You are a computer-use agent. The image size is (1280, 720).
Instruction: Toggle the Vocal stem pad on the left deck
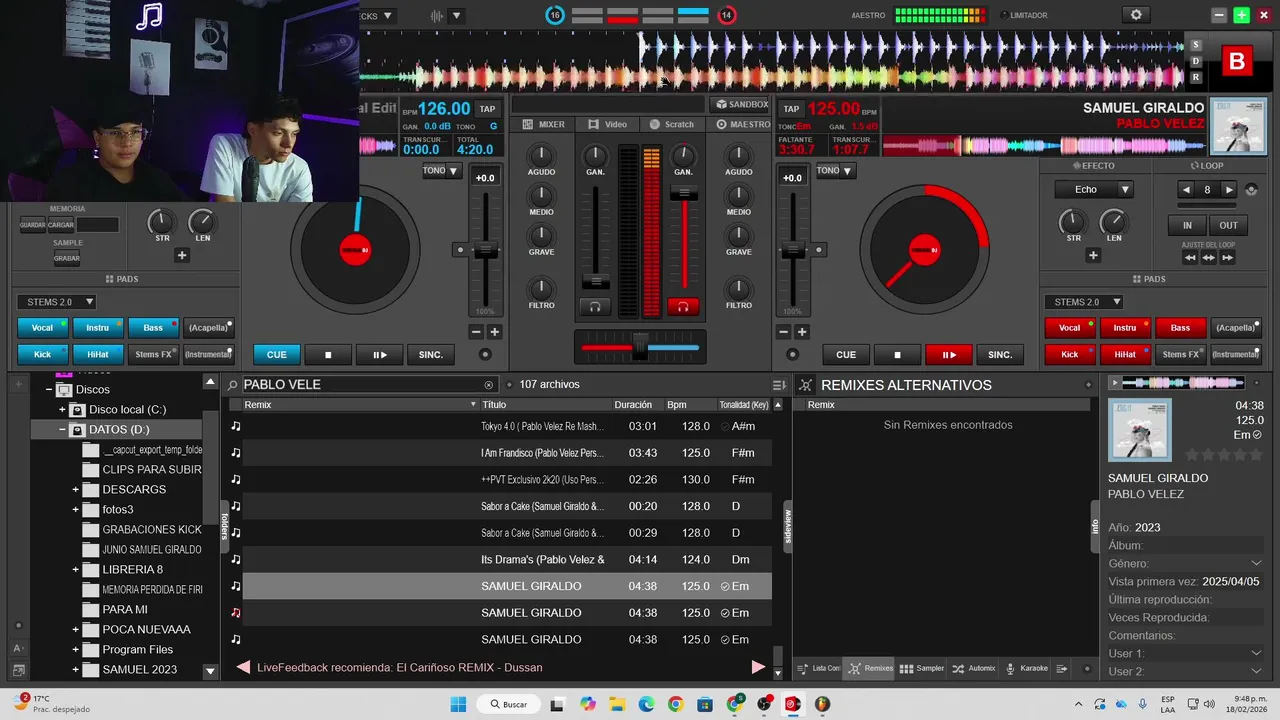coord(42,327)
